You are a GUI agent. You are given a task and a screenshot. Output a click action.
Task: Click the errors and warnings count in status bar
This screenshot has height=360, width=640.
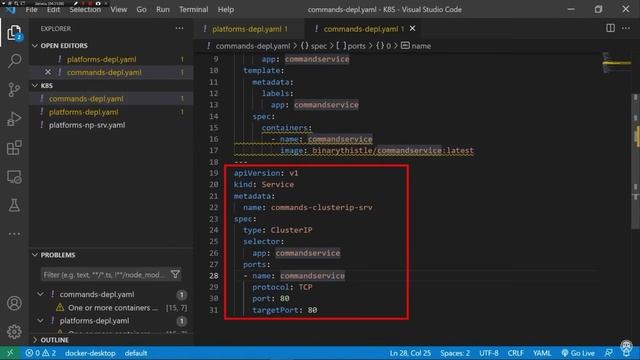(x=40, y=353)
